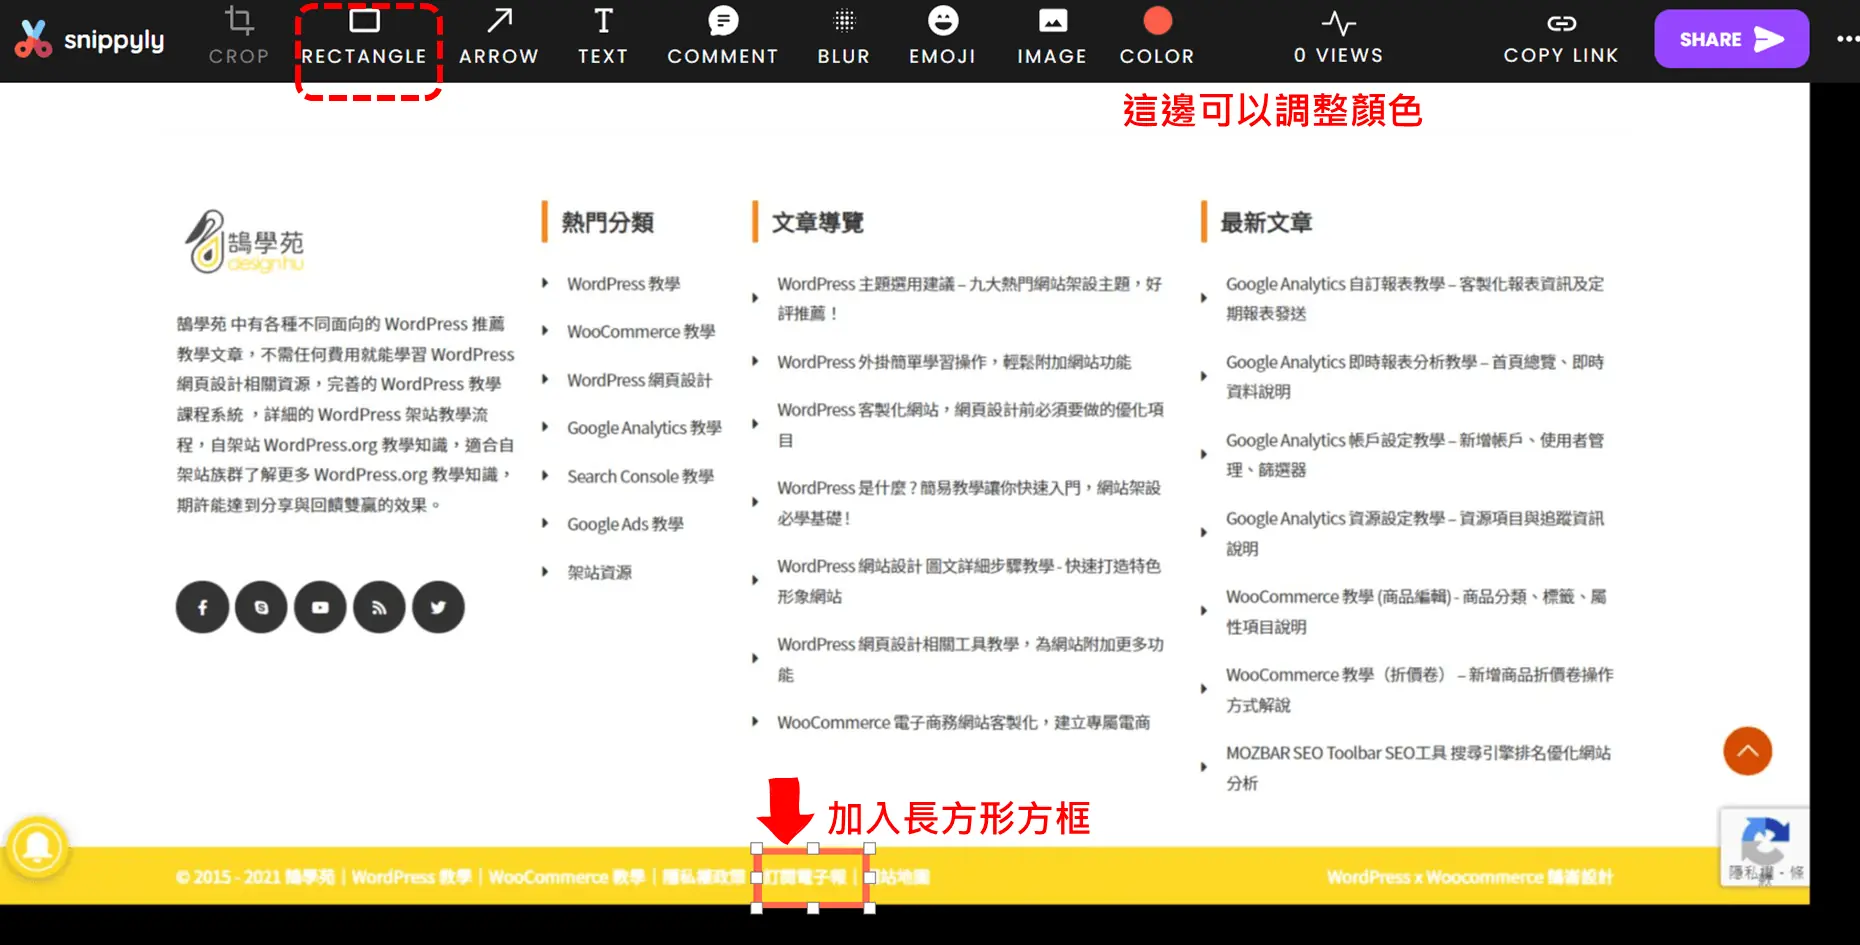Click the Facebook social icon
The width and height of the screenshot is (1860, 945).
[202, 607]
